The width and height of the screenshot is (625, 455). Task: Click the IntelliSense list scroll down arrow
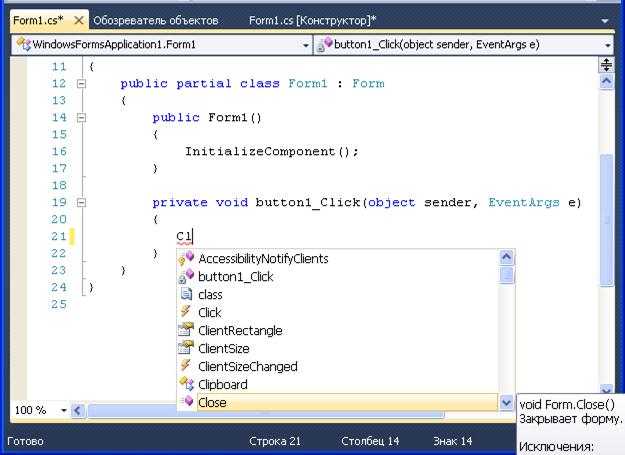click(x=506, y=403)
